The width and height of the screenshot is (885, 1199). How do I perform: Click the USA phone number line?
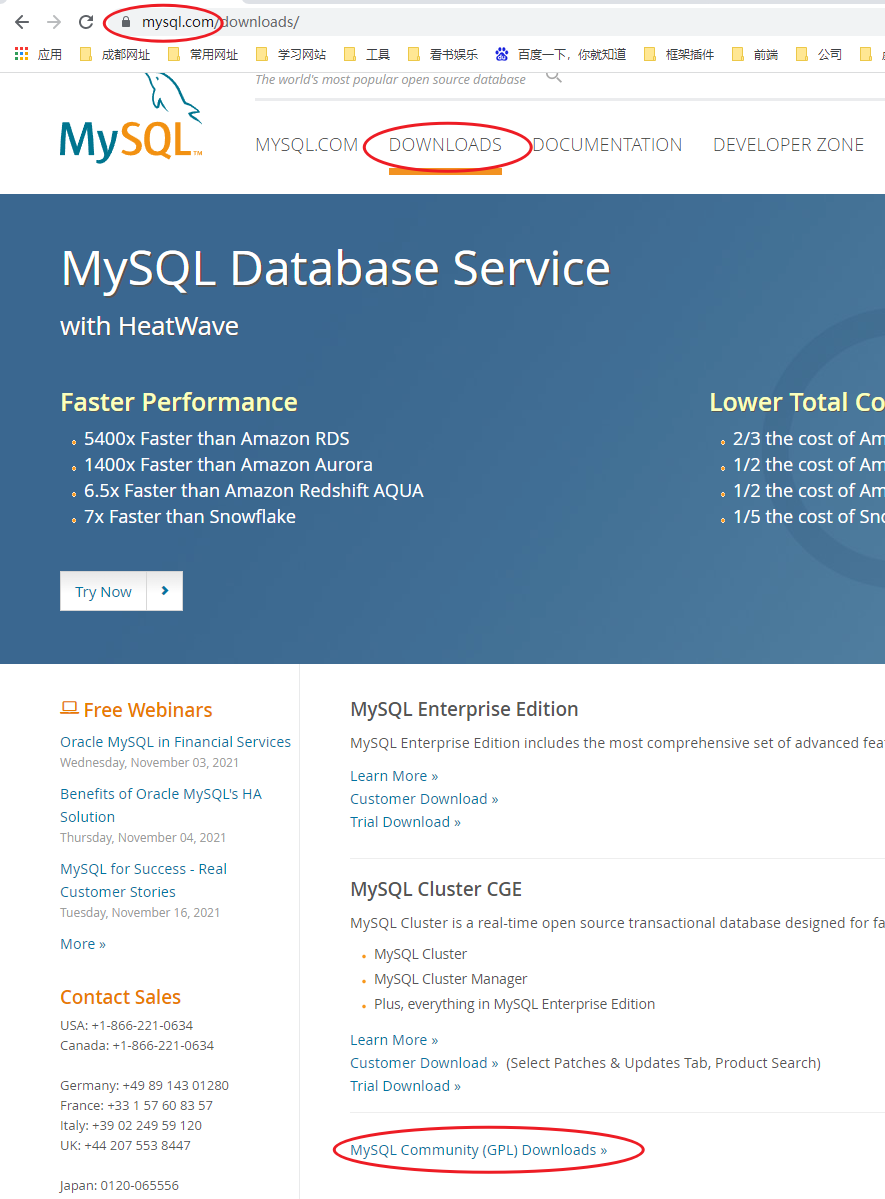coord(127,1025)
